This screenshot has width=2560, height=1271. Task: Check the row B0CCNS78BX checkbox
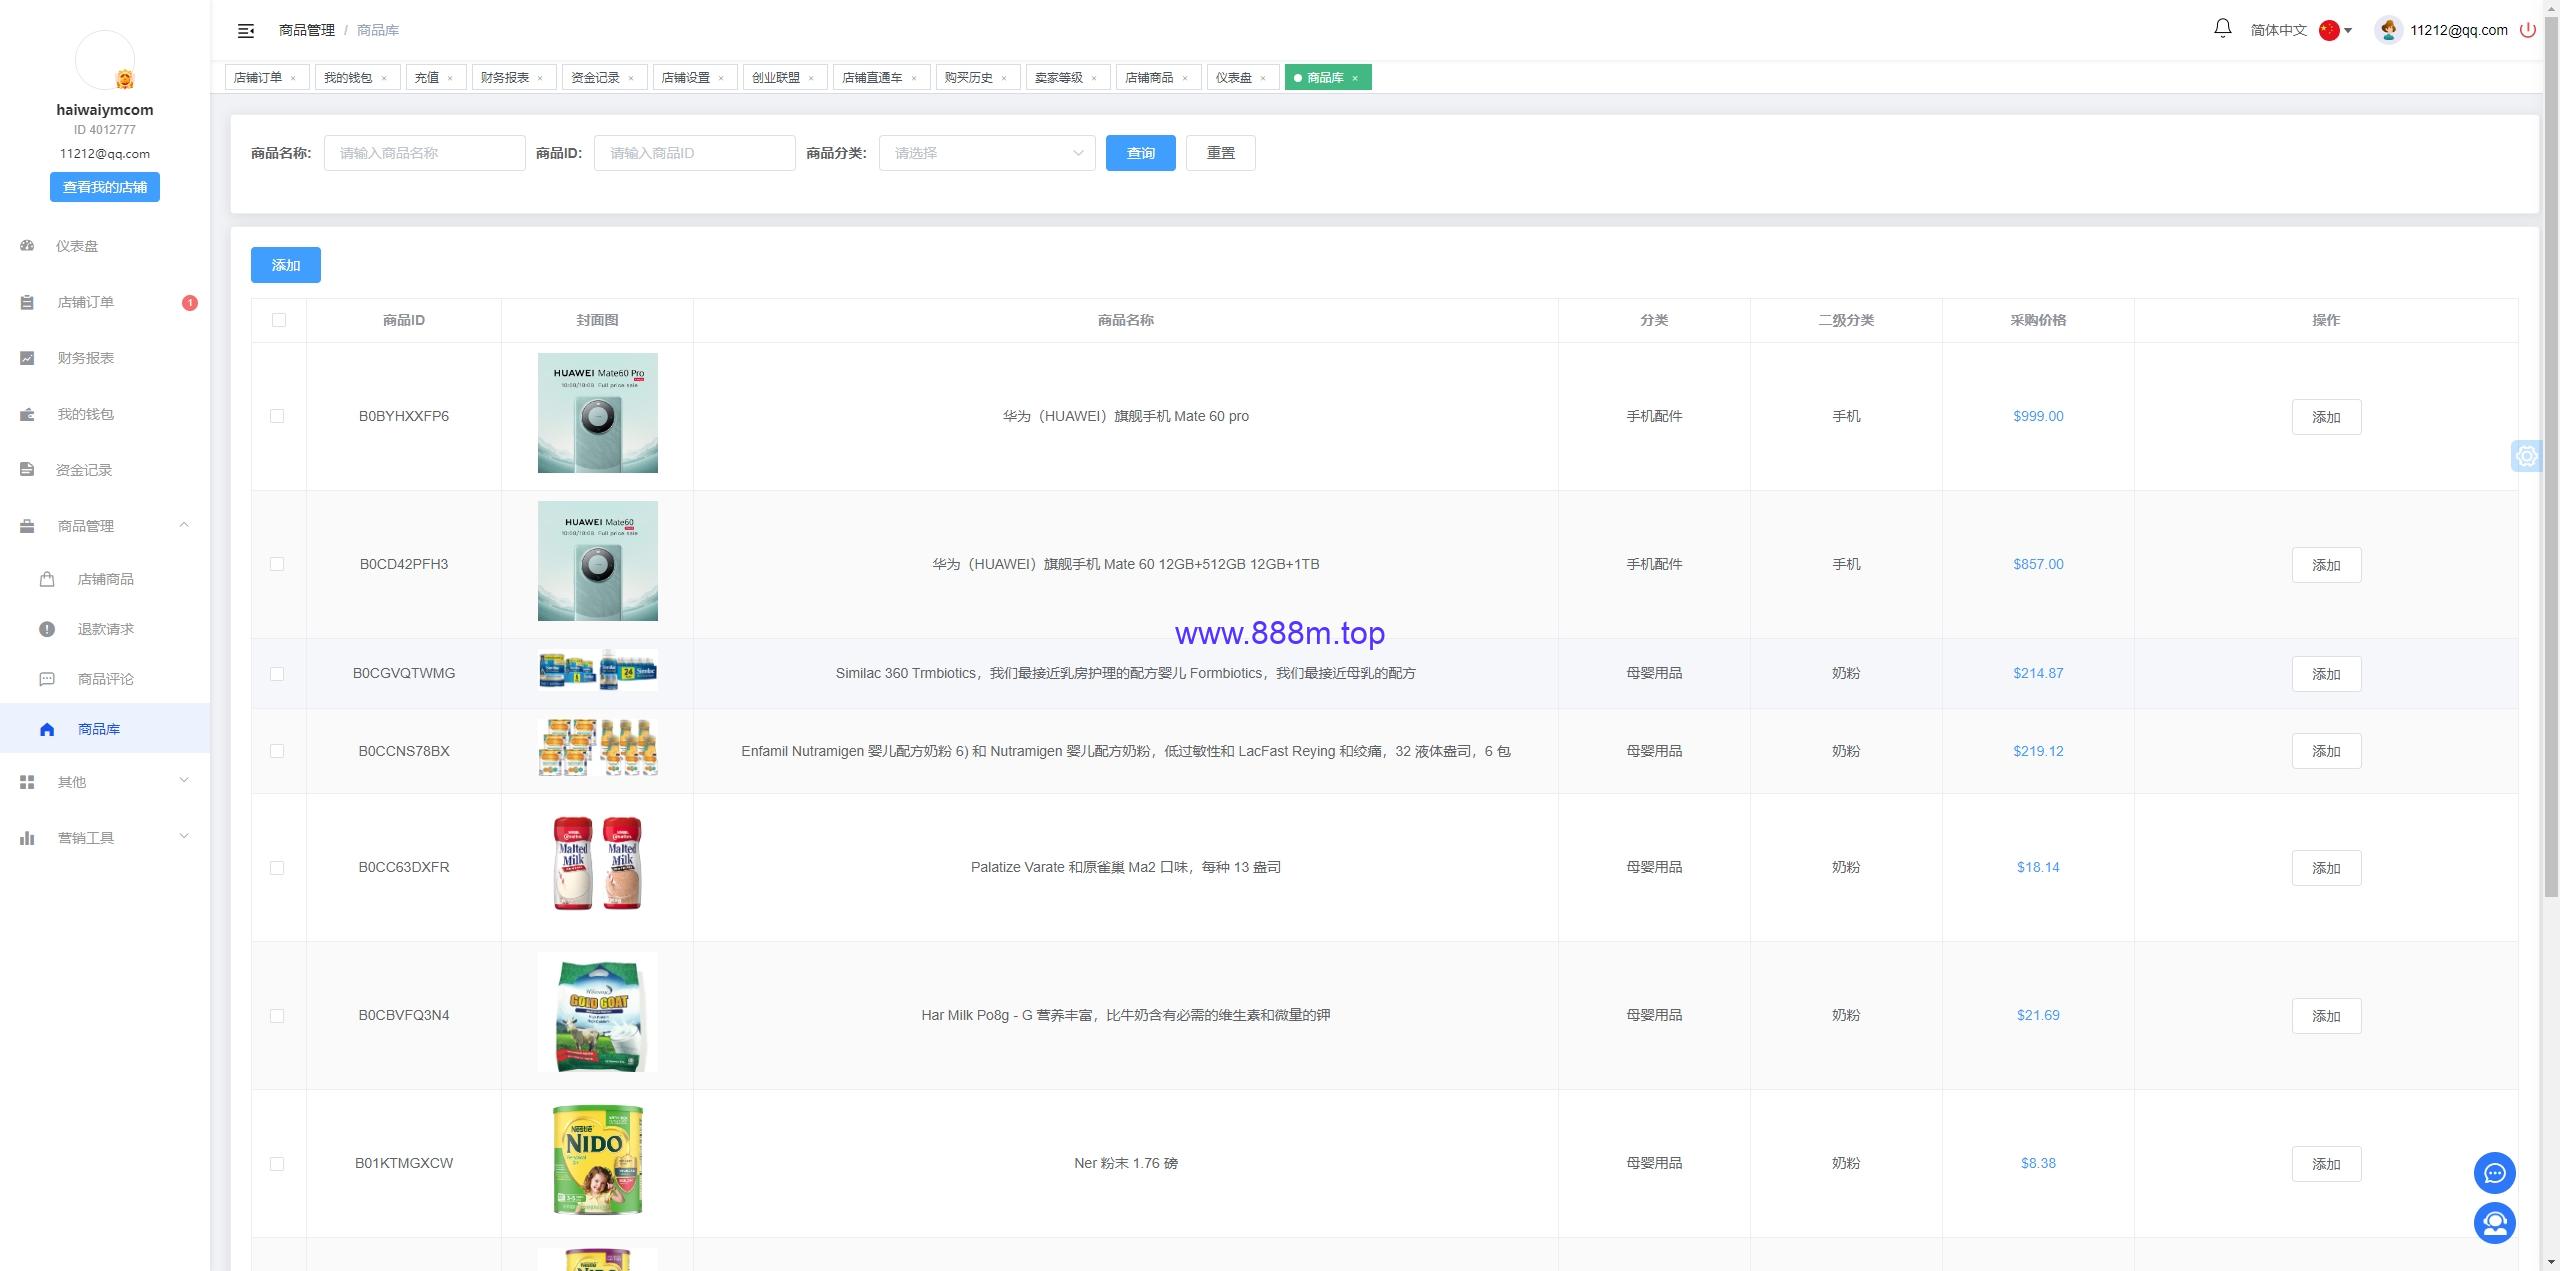(277, 751)
